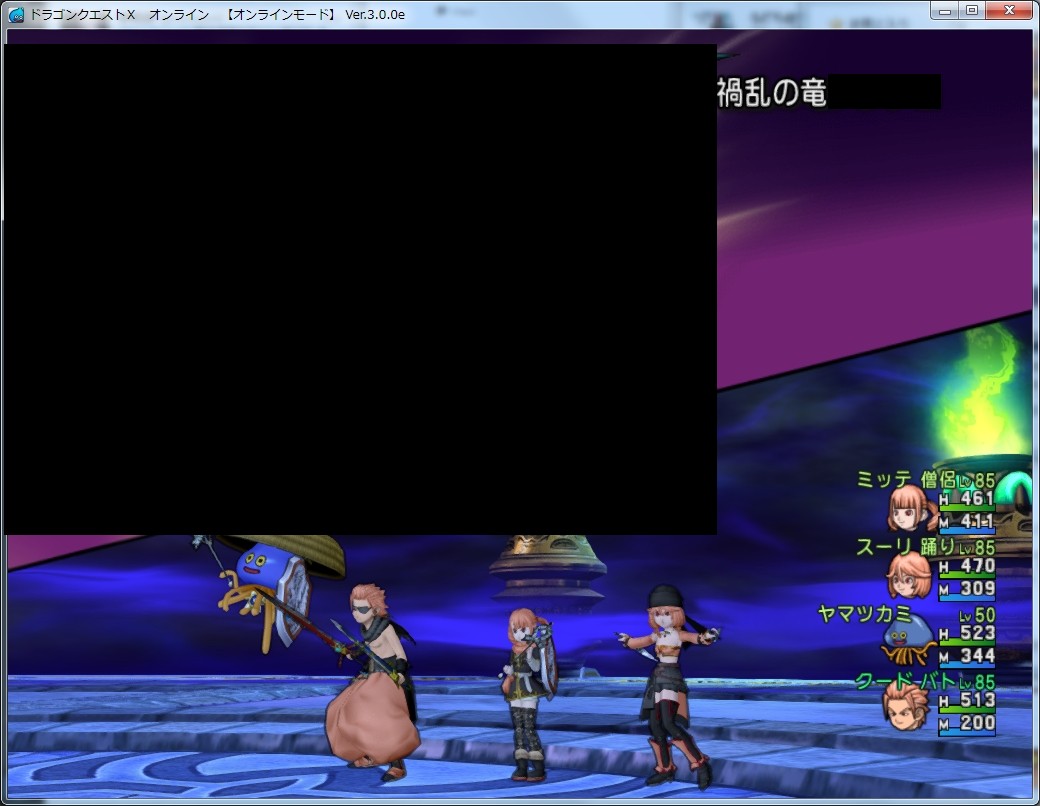Click ミッテ's HP value 461

point(977,498)
